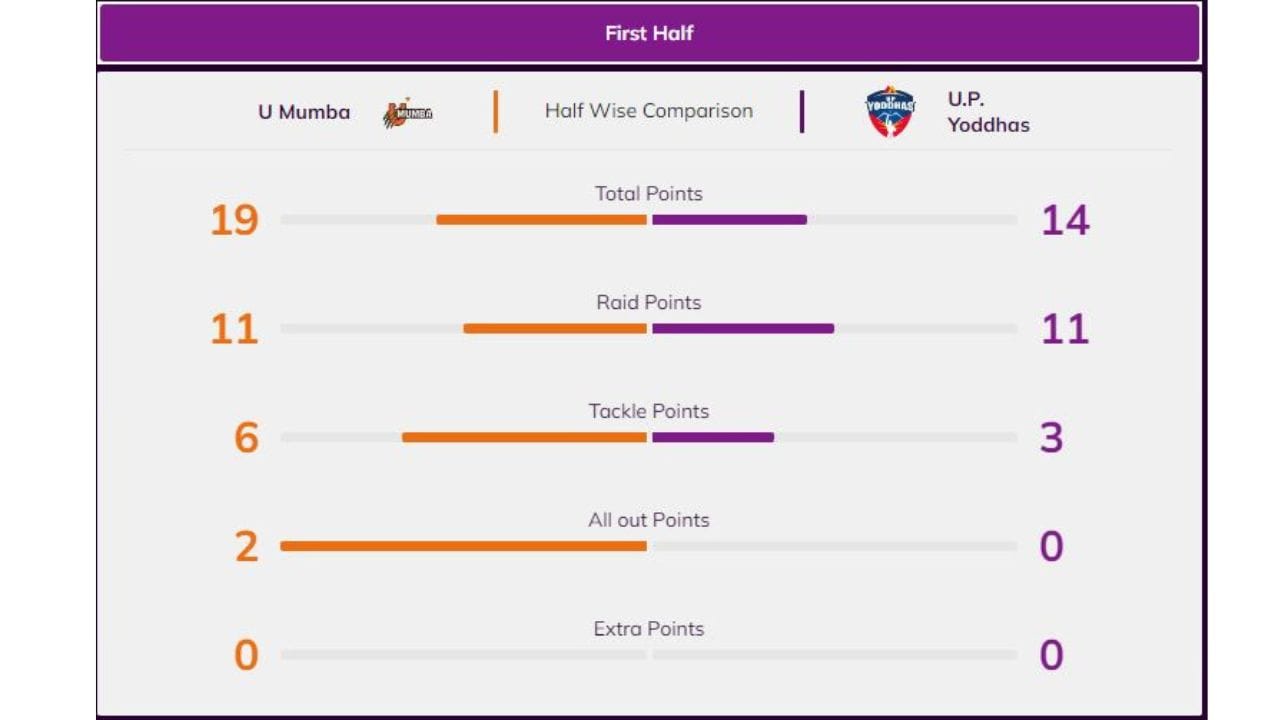This screenshot has height=720, width=1280.
Task: Click U Mumba's orange Total Points bar
Action: (x=541, y=220)
